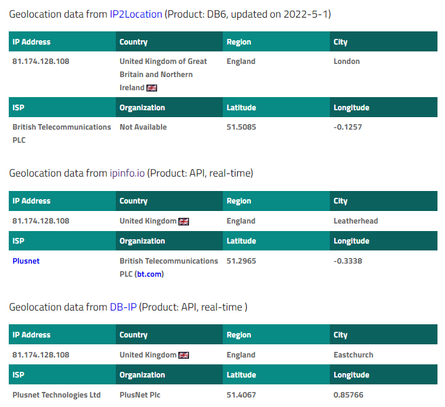Screen dimensions: 445x407
Task: Open the ipinfo.io link in the heading
Action: 127,173
